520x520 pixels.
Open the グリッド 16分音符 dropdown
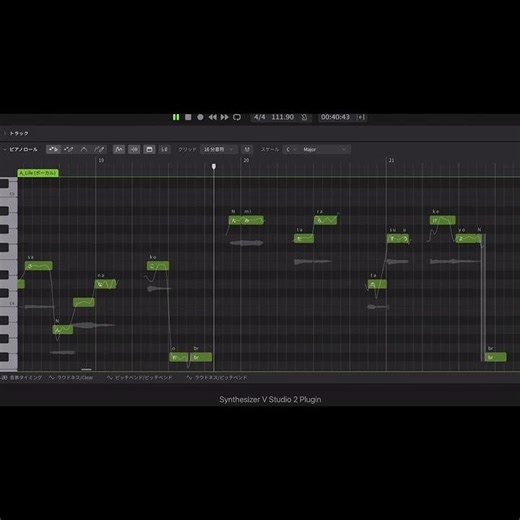pos(219,149)
